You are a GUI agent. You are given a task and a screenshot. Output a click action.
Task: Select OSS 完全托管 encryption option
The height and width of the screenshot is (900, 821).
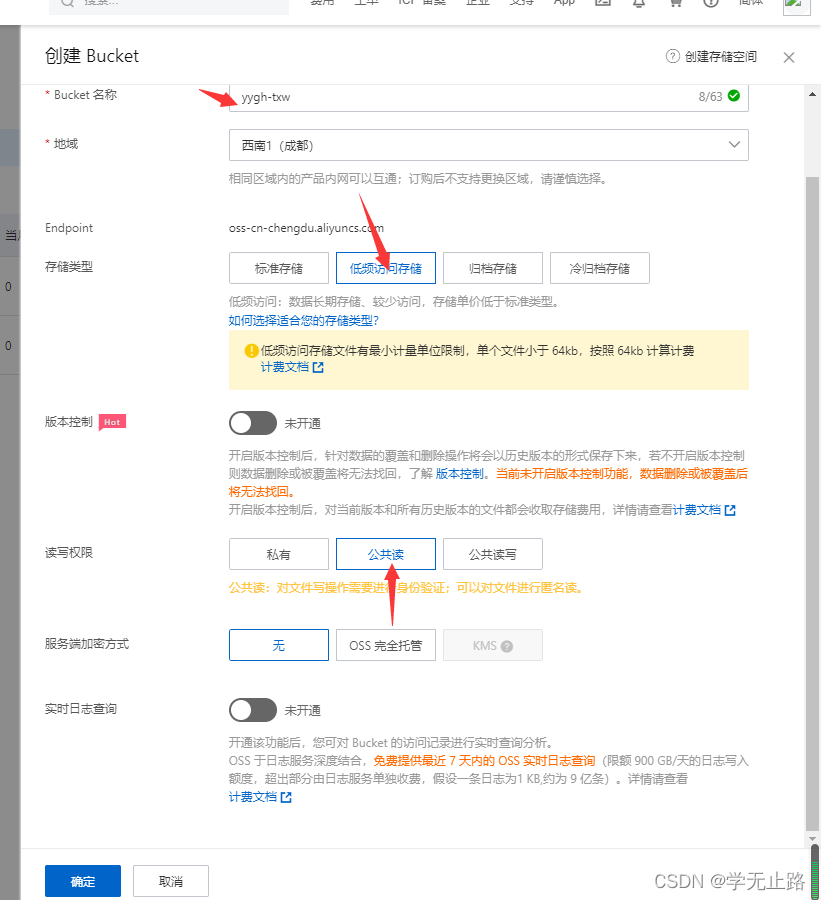point(386,646)
